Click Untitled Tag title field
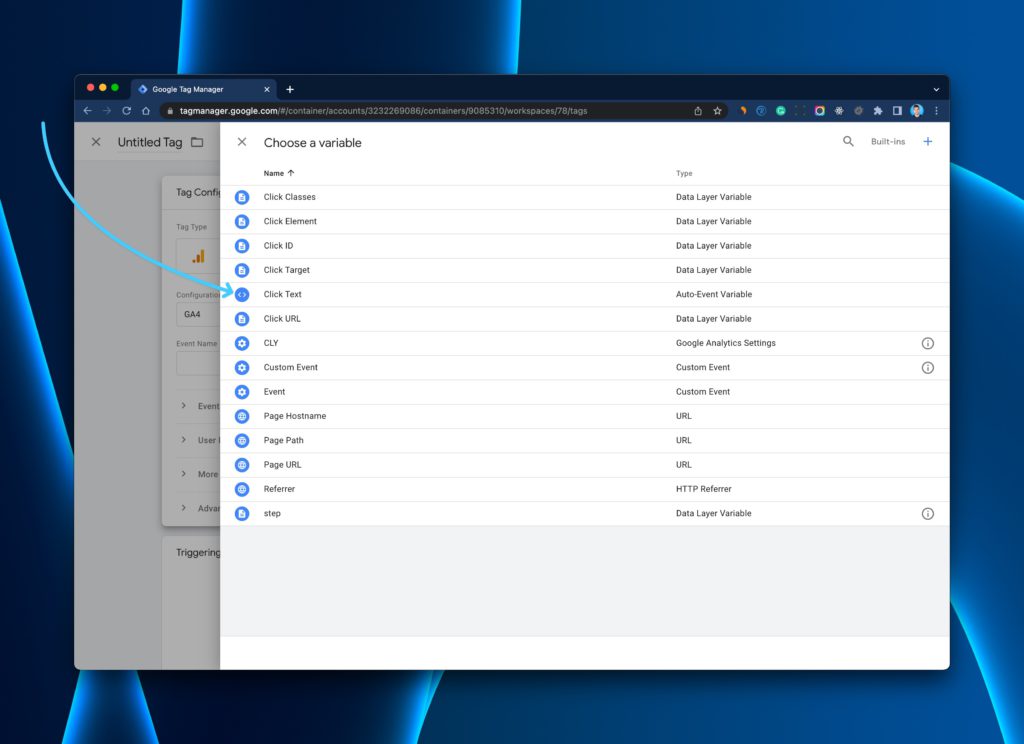 [x=150, y=142]
